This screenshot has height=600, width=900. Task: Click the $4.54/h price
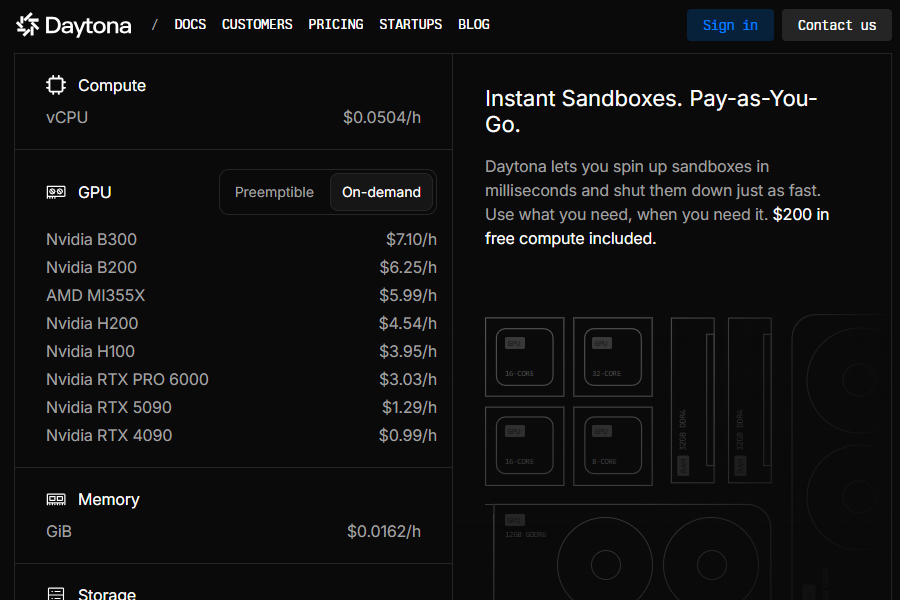(408, 324)
